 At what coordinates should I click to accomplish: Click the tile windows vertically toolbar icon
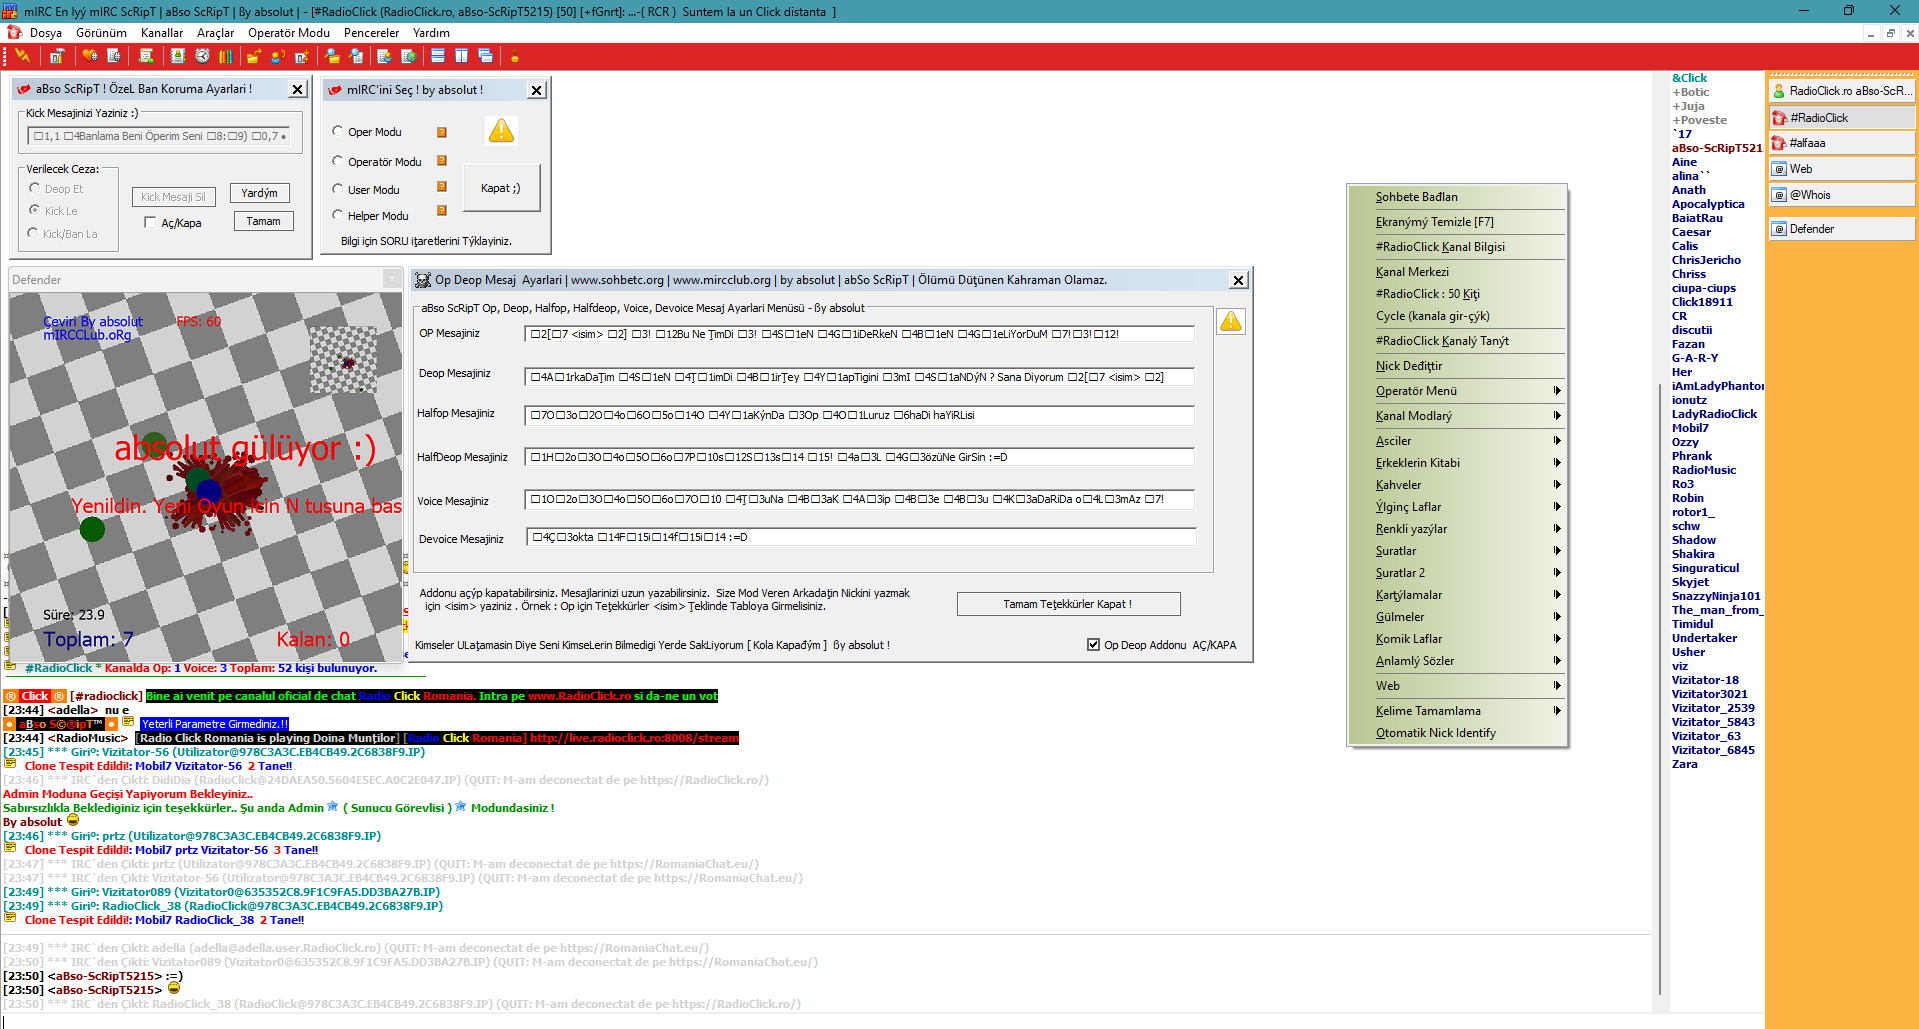pyautogui.click(x=462, y=56)
